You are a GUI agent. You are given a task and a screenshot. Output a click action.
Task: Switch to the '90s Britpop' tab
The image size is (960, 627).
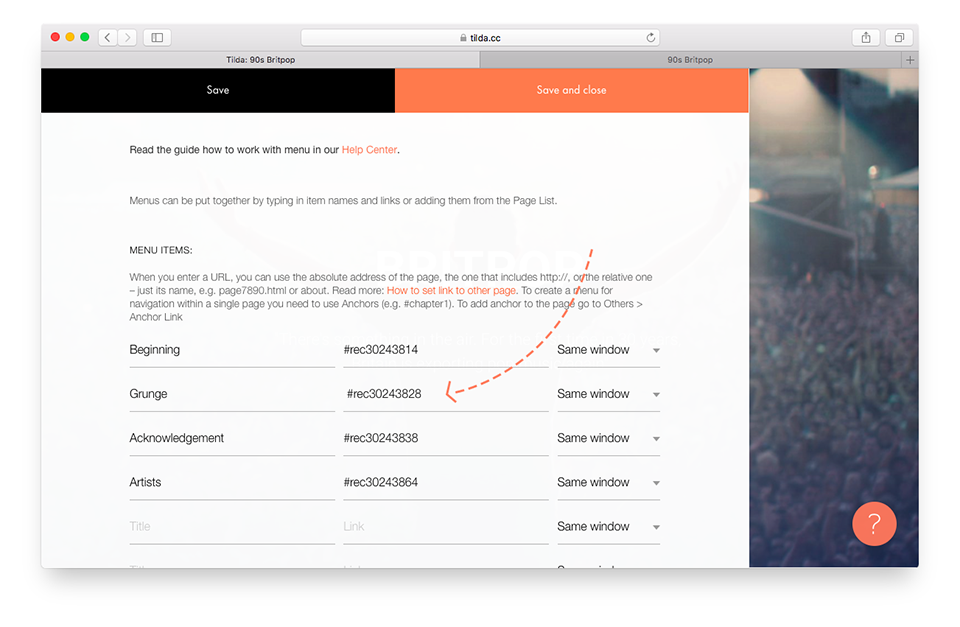[690, 60]
